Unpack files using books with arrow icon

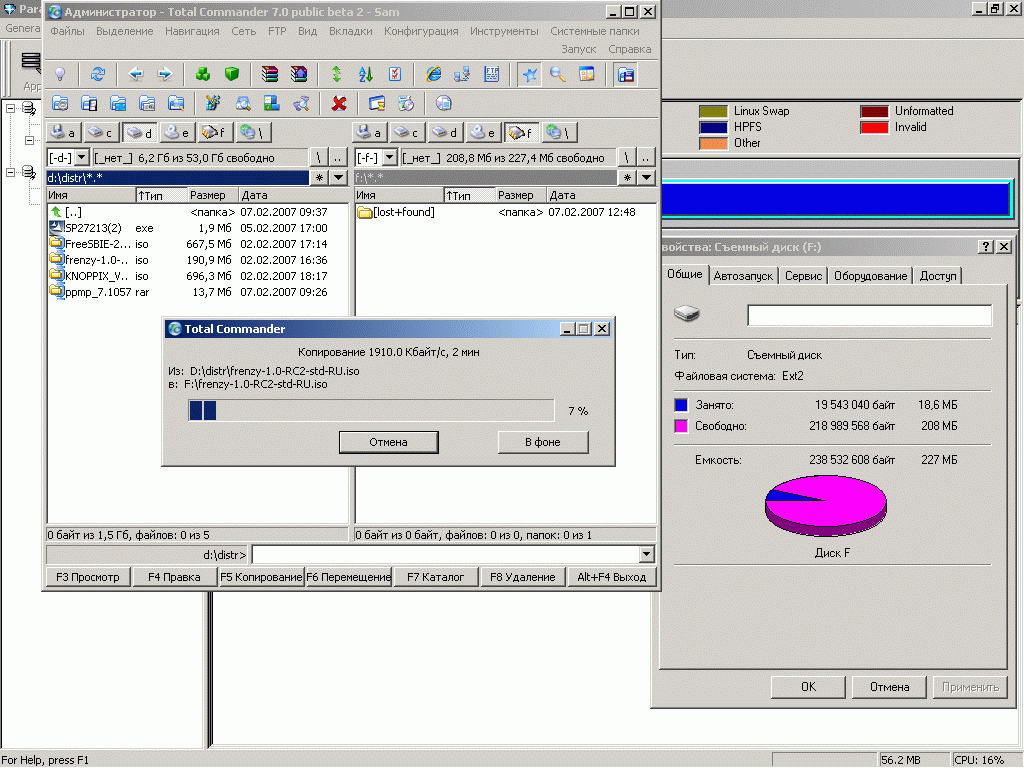point(299,74)
